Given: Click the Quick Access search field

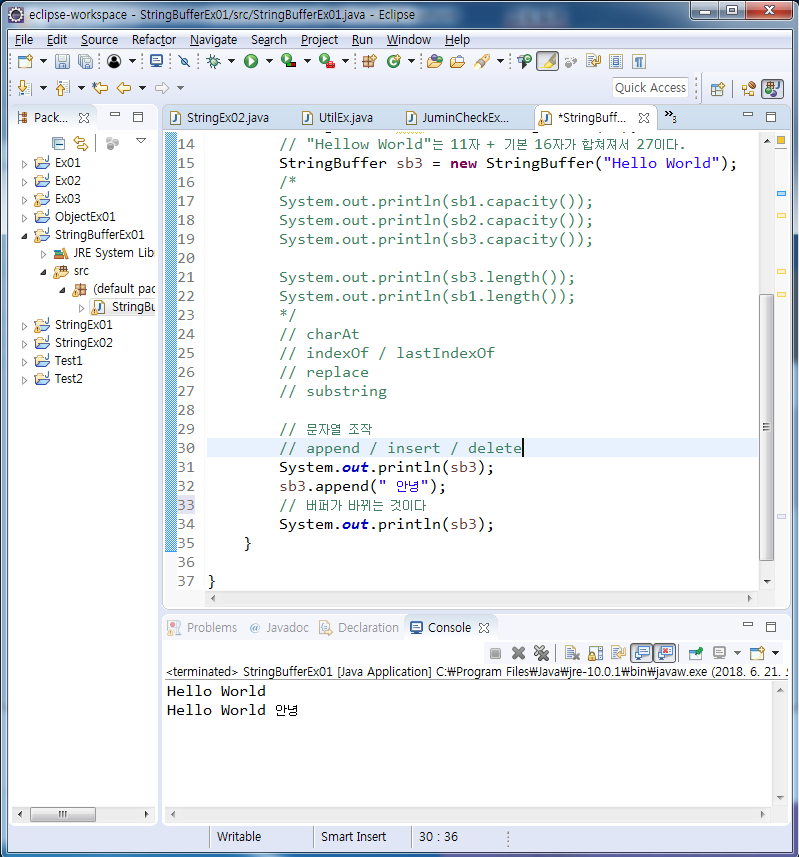Looking at the screenshot, I should (650, 87).
